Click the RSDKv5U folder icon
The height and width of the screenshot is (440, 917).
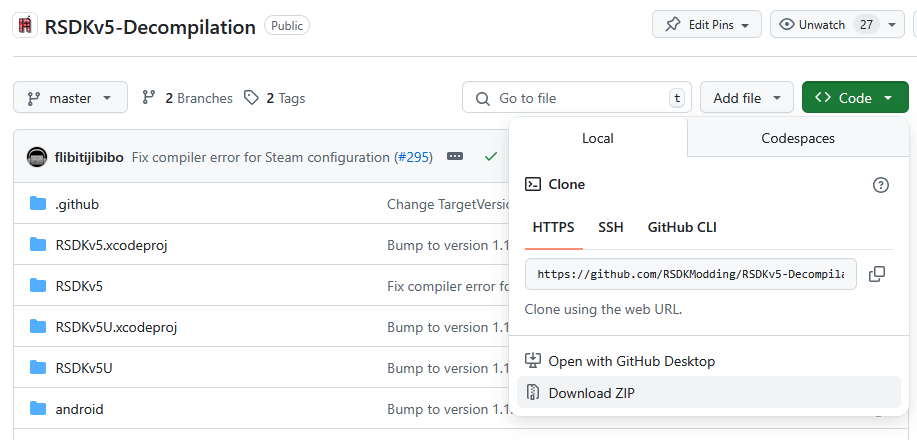pyautogui.click(x=37, y=367)
